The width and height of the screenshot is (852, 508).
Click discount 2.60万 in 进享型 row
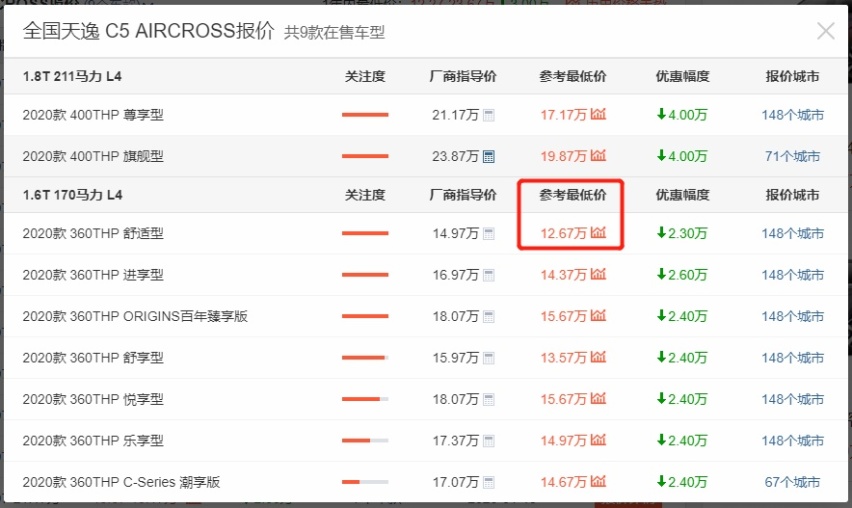click(x=682, y=275)
